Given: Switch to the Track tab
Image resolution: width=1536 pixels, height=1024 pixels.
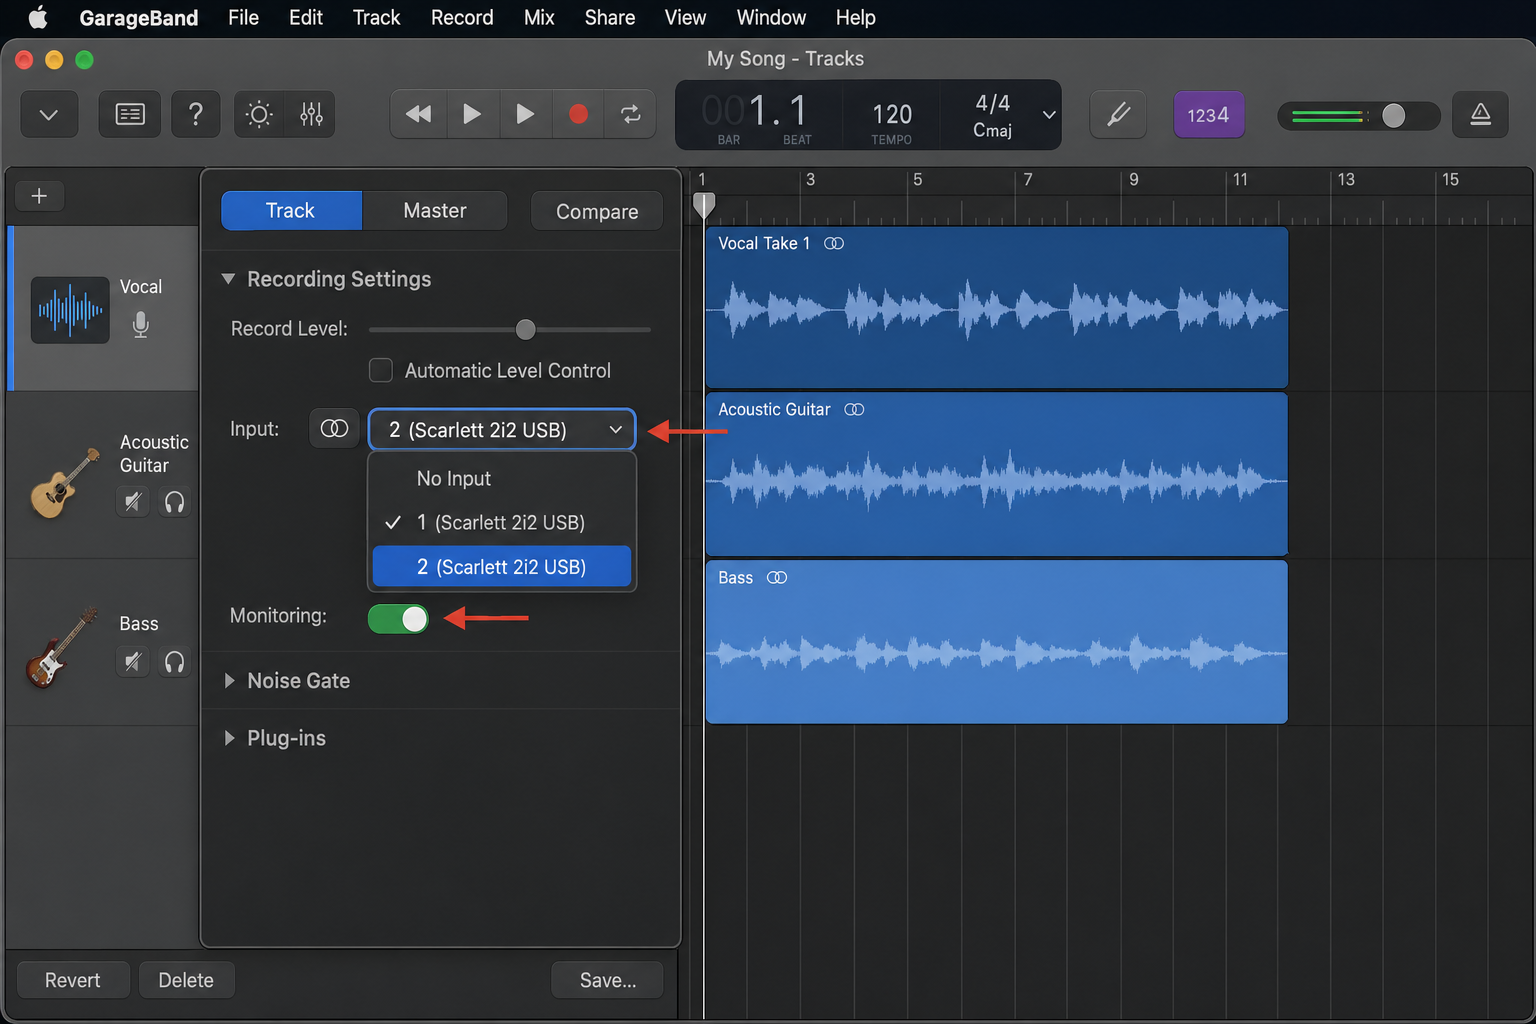Looking at the screenshot, I should 291,211.
